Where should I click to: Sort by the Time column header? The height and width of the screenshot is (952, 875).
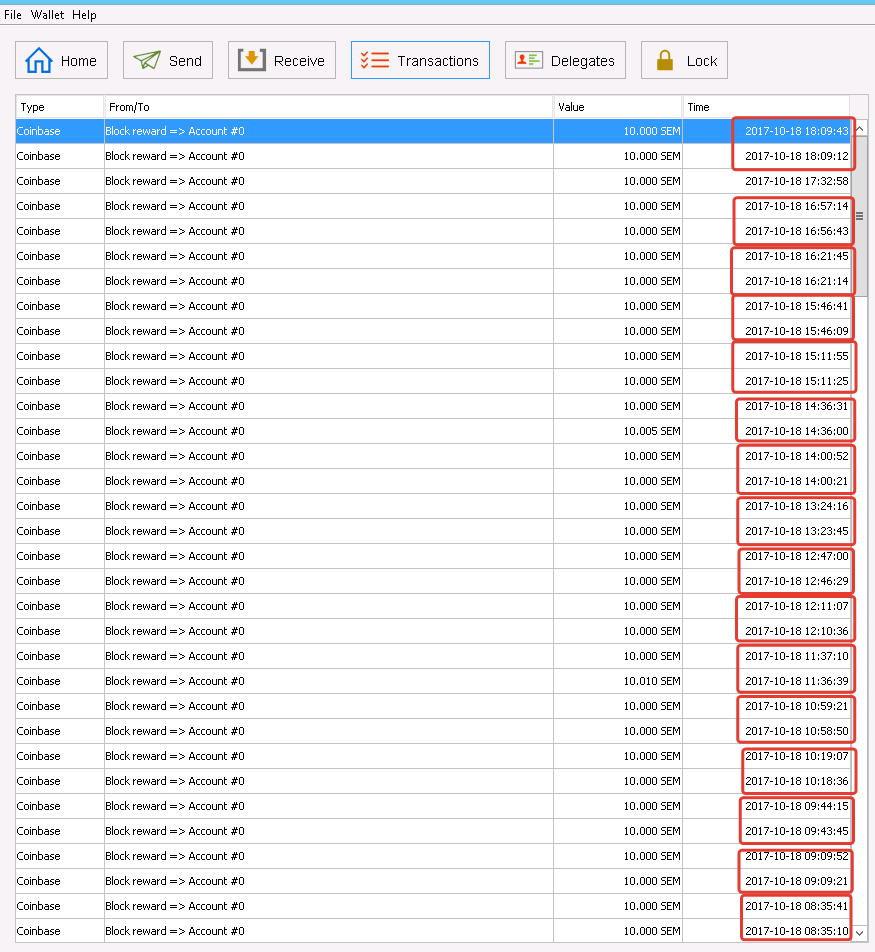pos(766,107)
